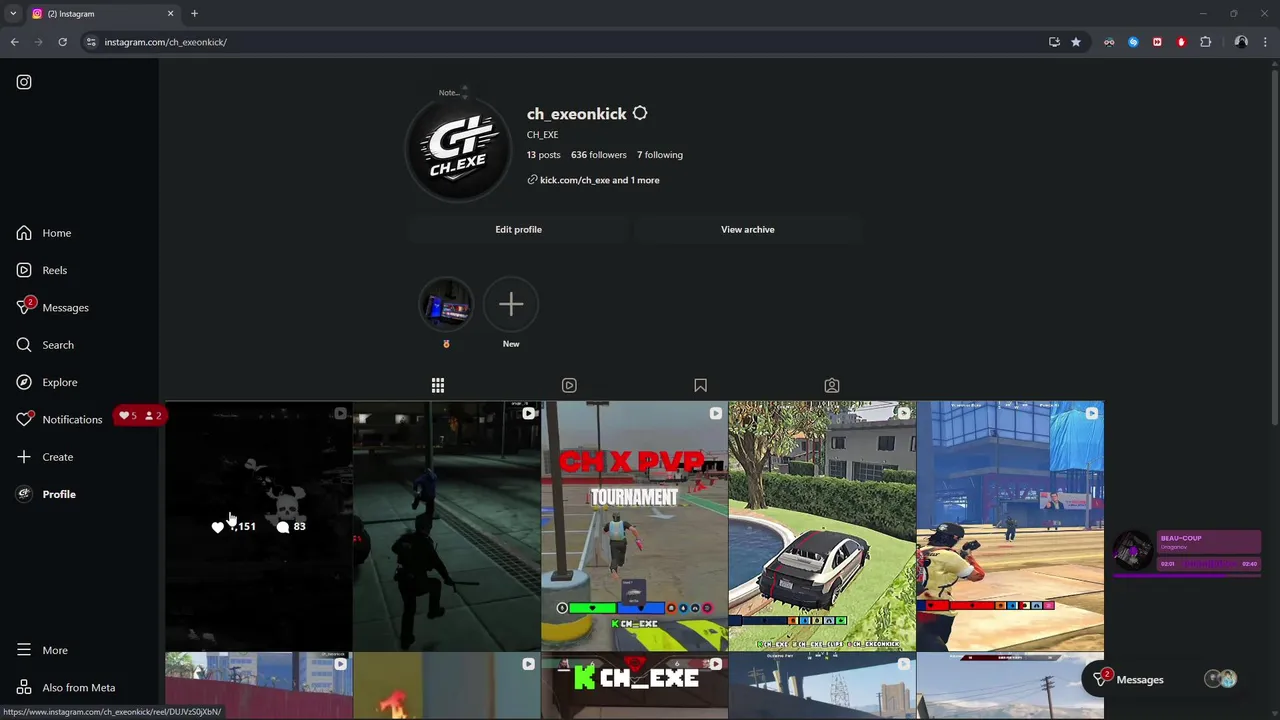Screen dimensions: 1280x720
Task: Add a New highlight
Action: [511, 305]
